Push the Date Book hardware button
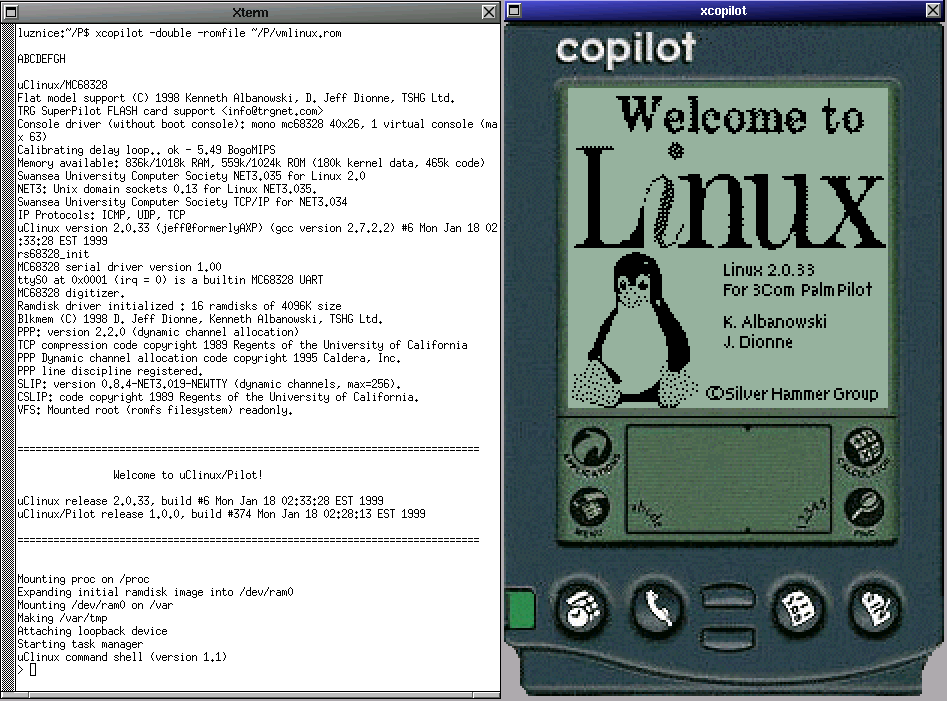 point(582,607)
